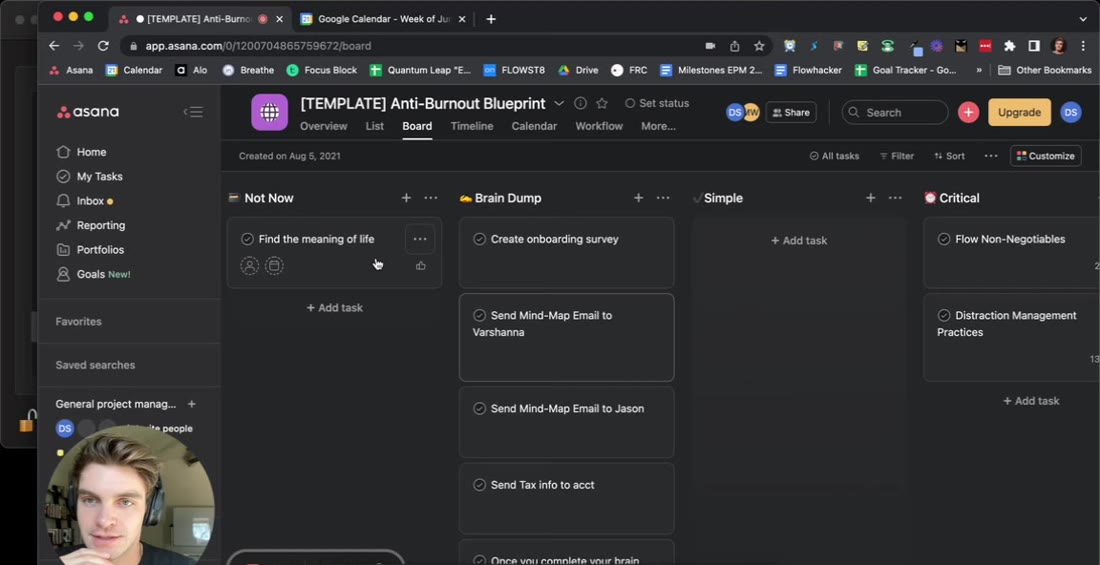
Task: Open DS profile avatar menu
Action: coord(1071,112)
